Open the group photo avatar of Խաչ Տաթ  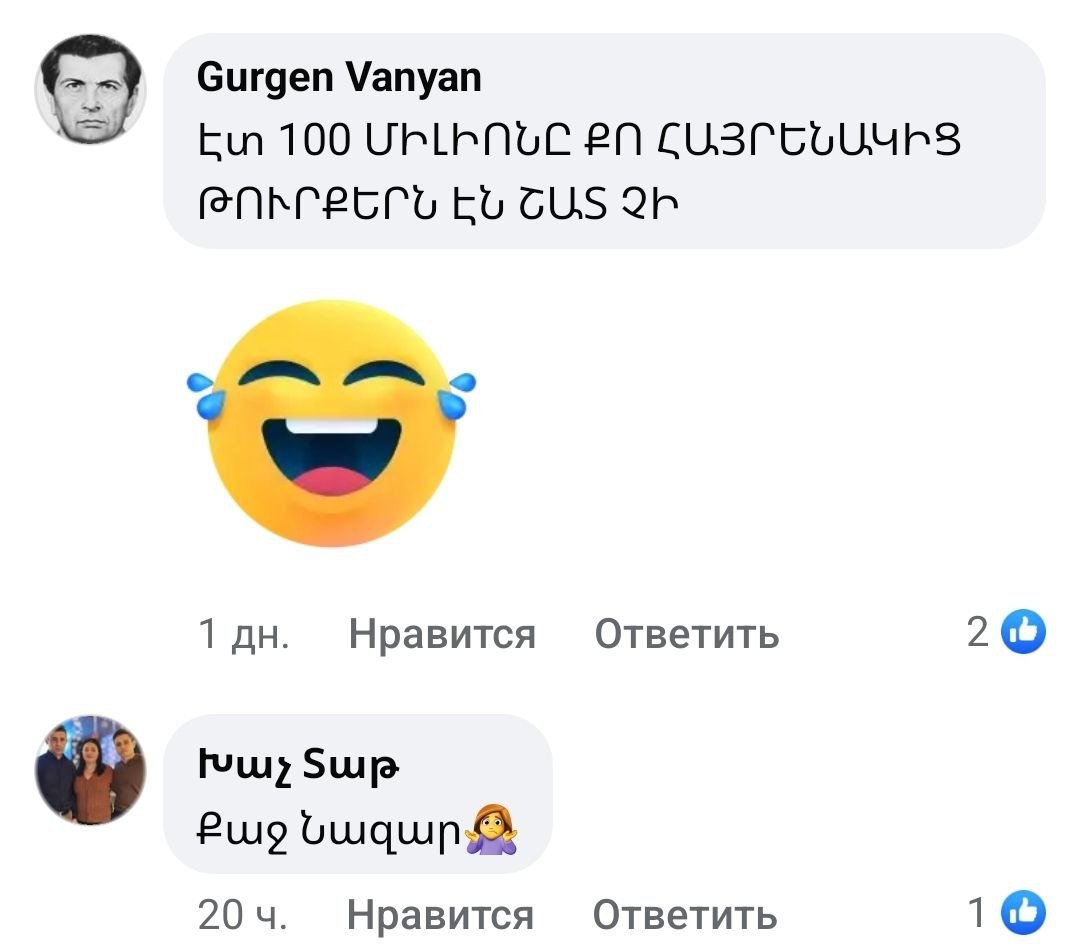[90, 770]
